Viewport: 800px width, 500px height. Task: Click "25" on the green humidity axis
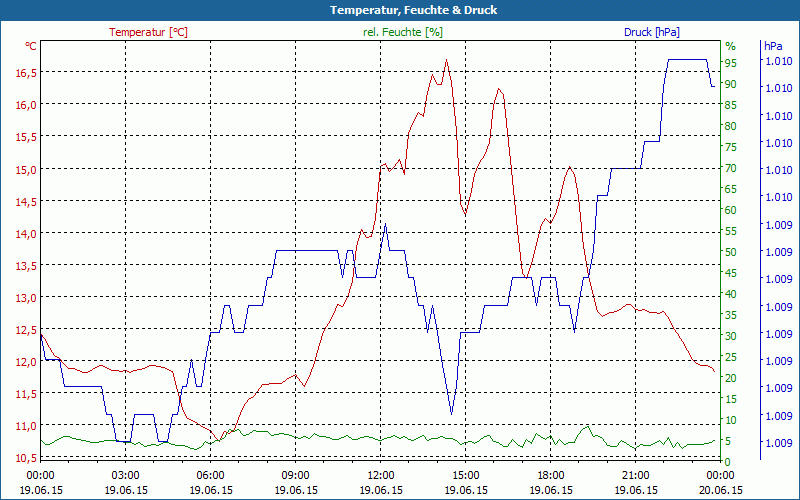coord(731,357)
